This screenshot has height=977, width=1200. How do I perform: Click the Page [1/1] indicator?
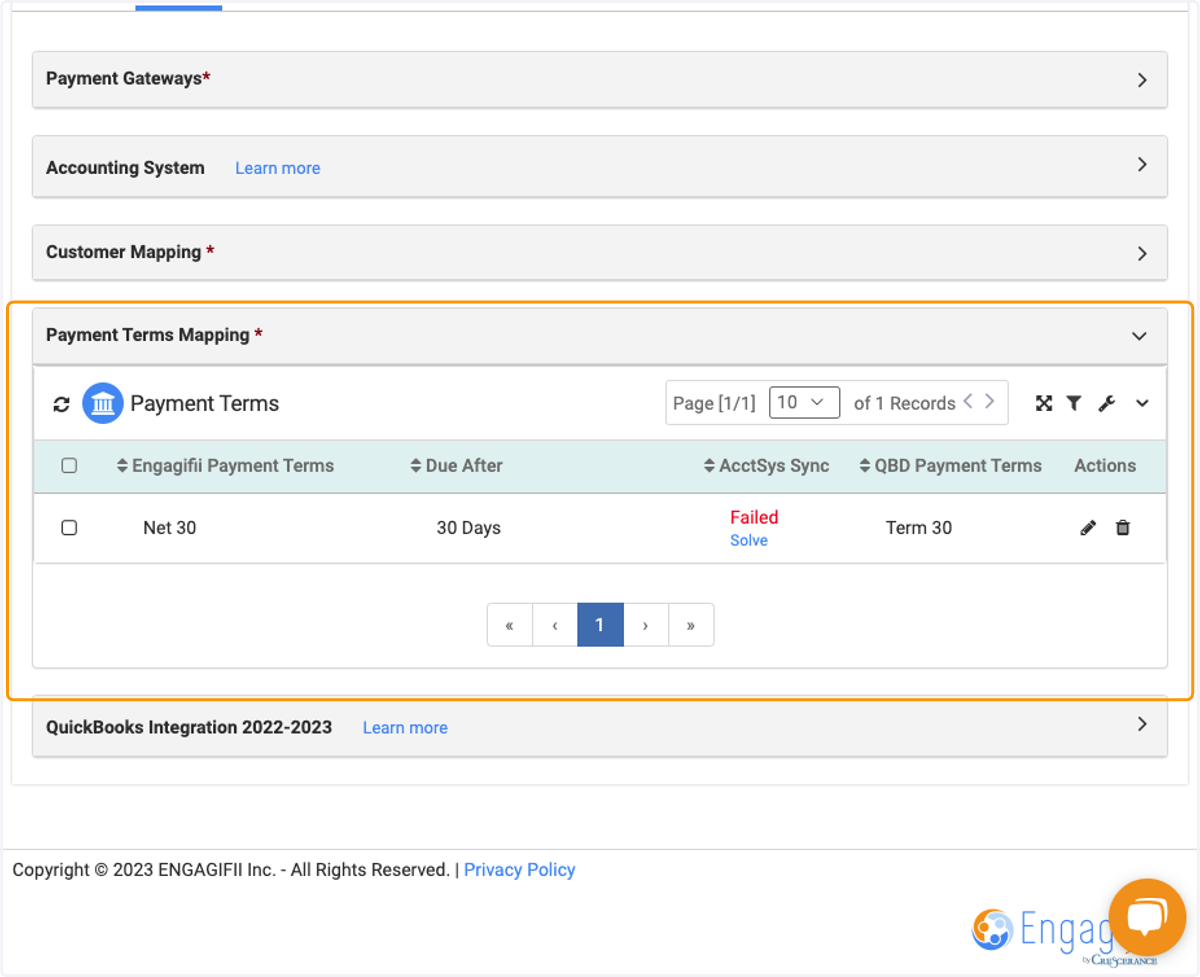pyautogui.click(x=714, y=403)
